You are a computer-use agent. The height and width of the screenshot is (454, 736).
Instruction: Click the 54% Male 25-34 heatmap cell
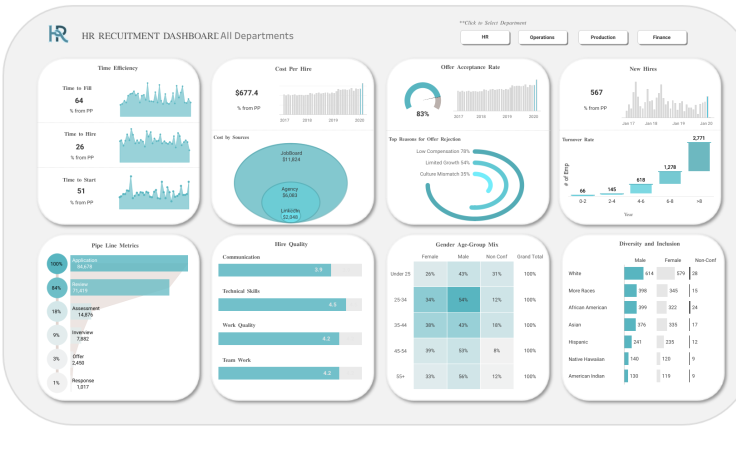(x=463, y=300)
